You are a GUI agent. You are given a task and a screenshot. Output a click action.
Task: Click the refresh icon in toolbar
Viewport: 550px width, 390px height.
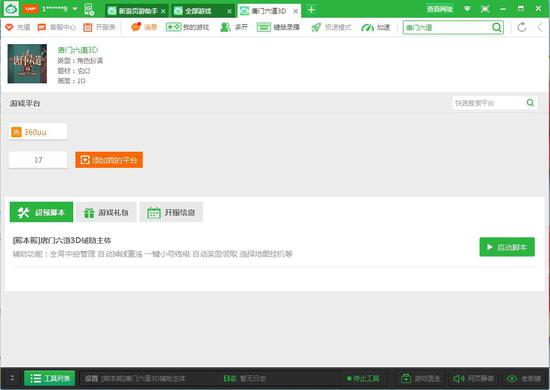coord(522,27)
